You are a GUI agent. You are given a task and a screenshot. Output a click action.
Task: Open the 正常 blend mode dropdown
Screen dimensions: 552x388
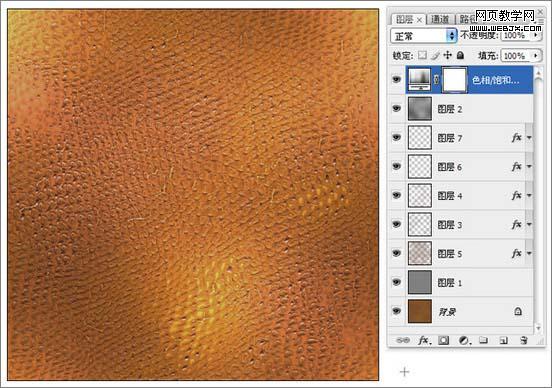point(424,36)
